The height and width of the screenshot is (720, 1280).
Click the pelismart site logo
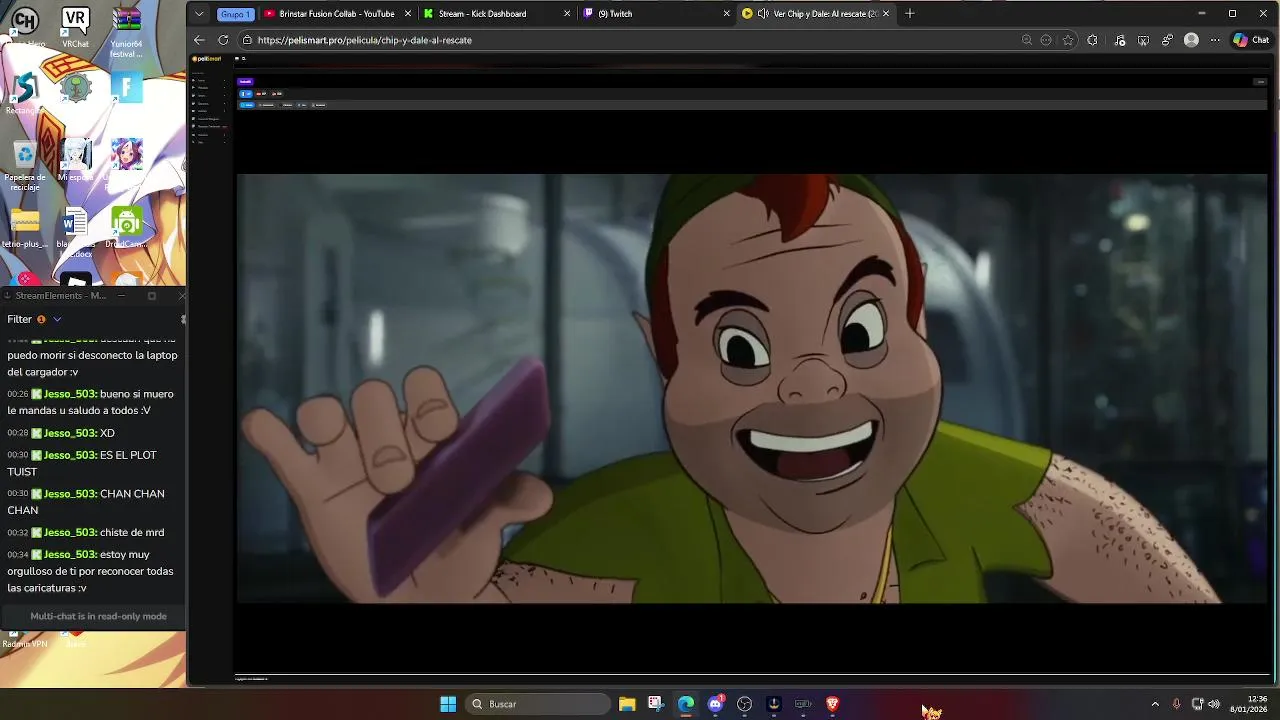pyautogui.click(x=207, y=59)
